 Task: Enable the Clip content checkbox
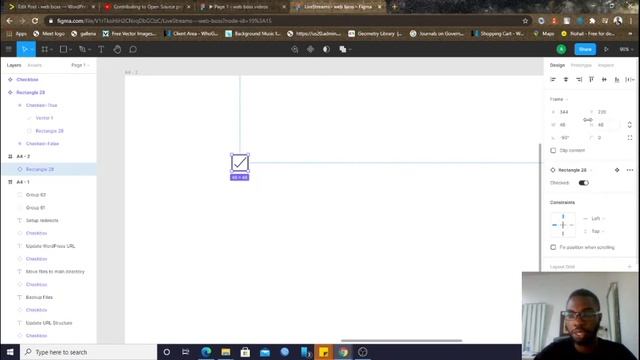tap(553, 151)
